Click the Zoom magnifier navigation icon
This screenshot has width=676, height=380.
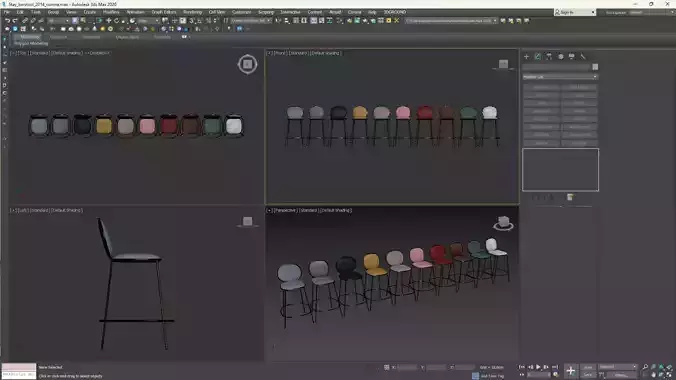[645, 367]
